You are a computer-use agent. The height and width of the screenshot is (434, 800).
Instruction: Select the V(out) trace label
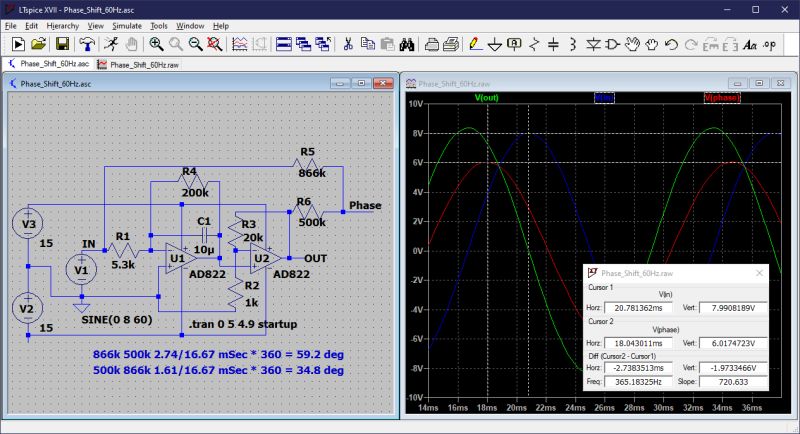[487, 97]
